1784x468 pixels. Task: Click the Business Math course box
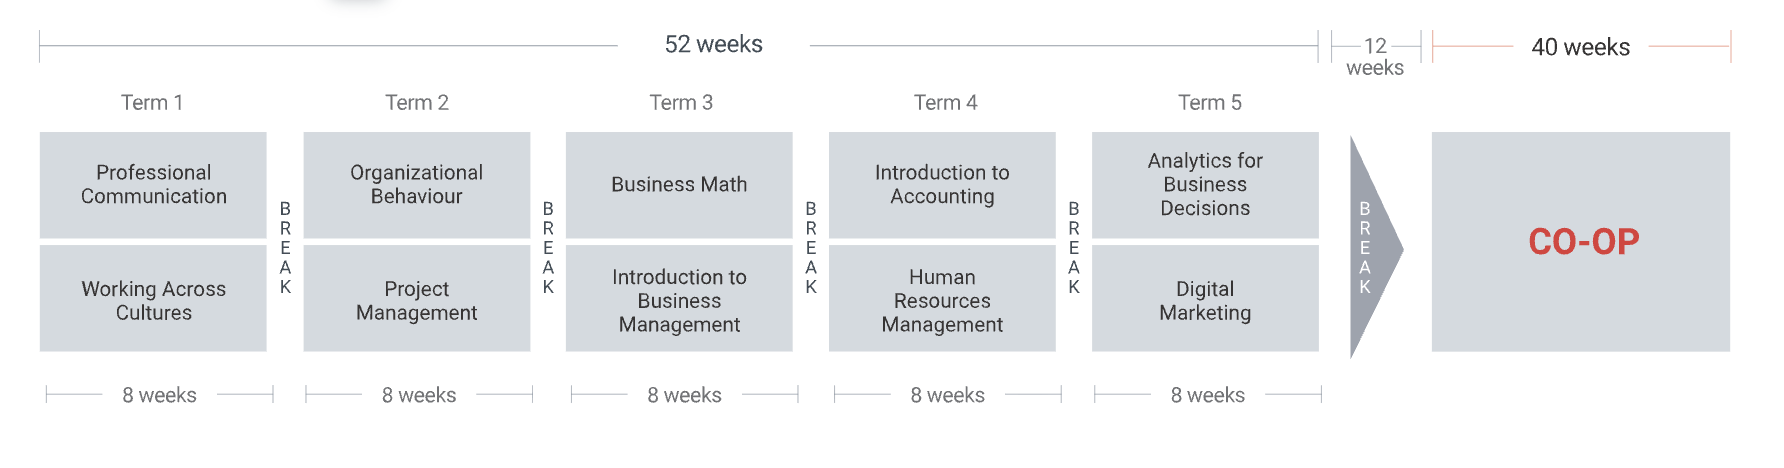click(679, 185)
